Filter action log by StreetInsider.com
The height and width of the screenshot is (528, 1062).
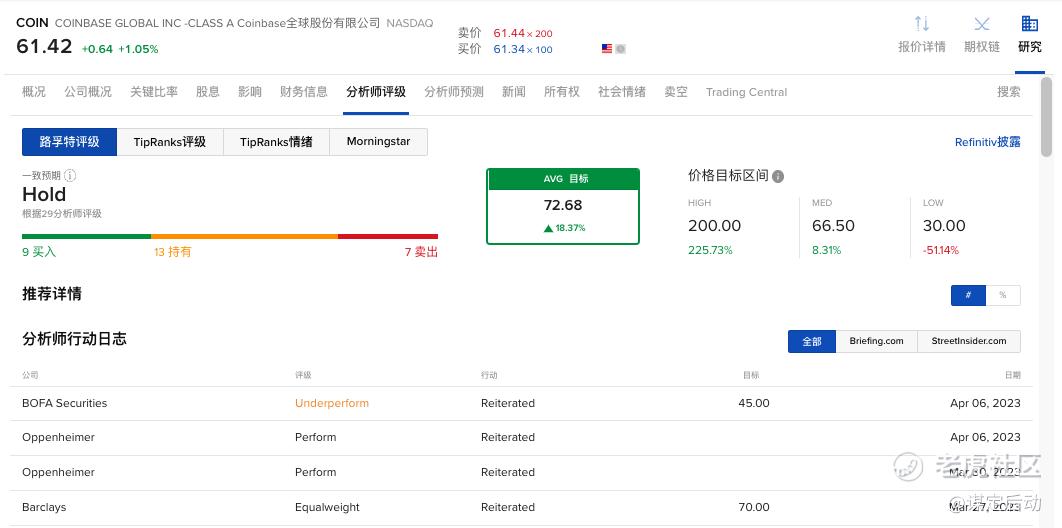click(x=969, y=341)
